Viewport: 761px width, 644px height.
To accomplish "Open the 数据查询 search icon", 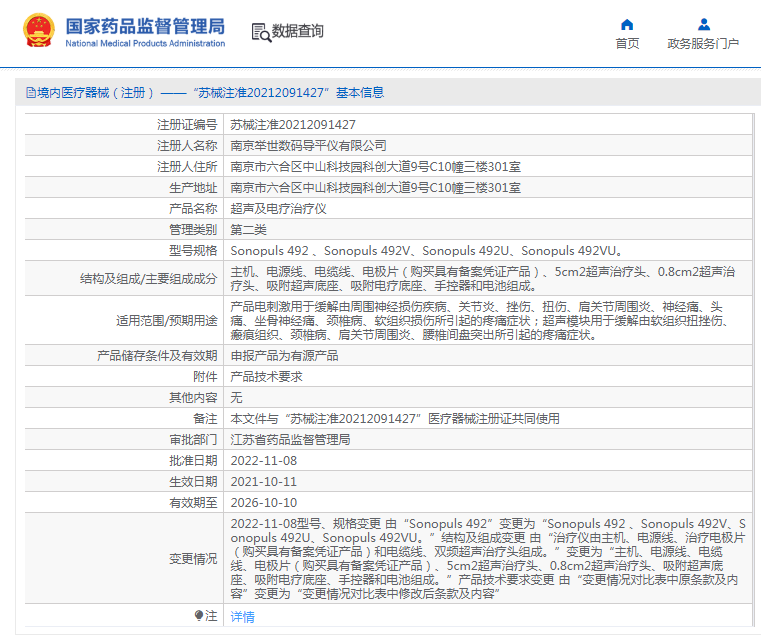I will point(261,33).
